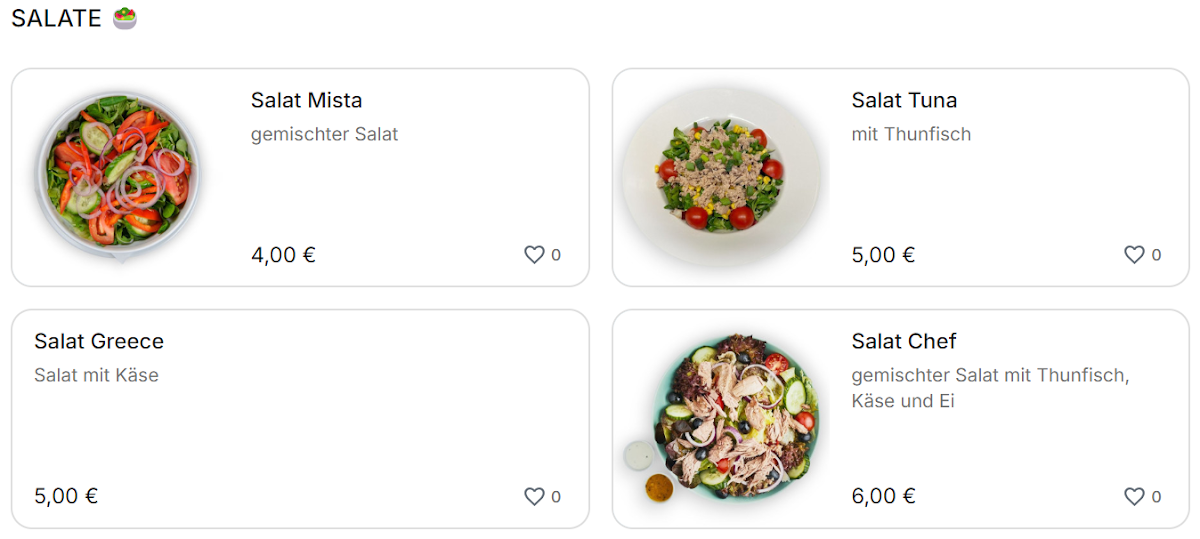Click the SALATE section heading
This screenshot has width=1200, height=539.
(x=56, y=18)
